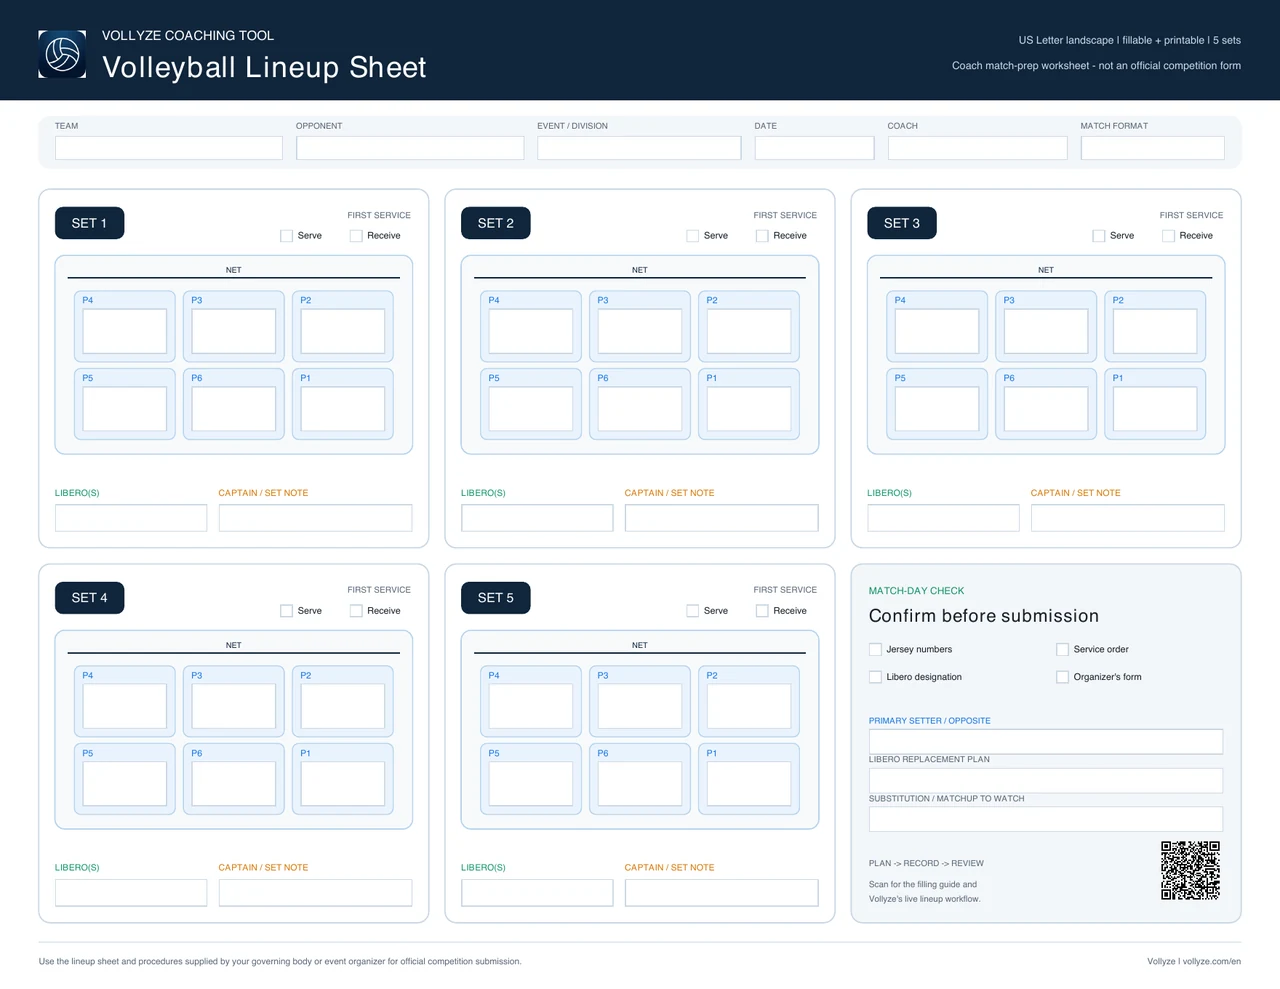
Task: Click the Set 5 Libero(s) field
Action: 537,893
